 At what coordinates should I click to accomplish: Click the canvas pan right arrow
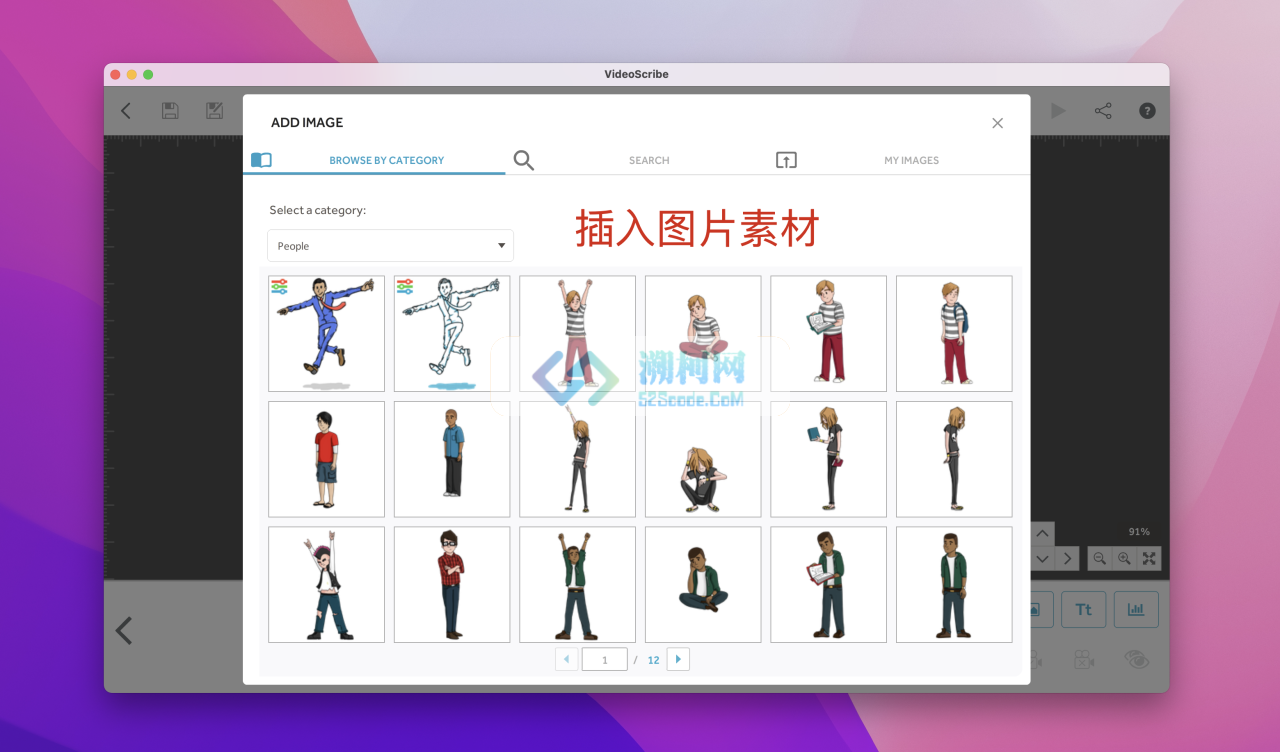click(x=1067, y=558)
